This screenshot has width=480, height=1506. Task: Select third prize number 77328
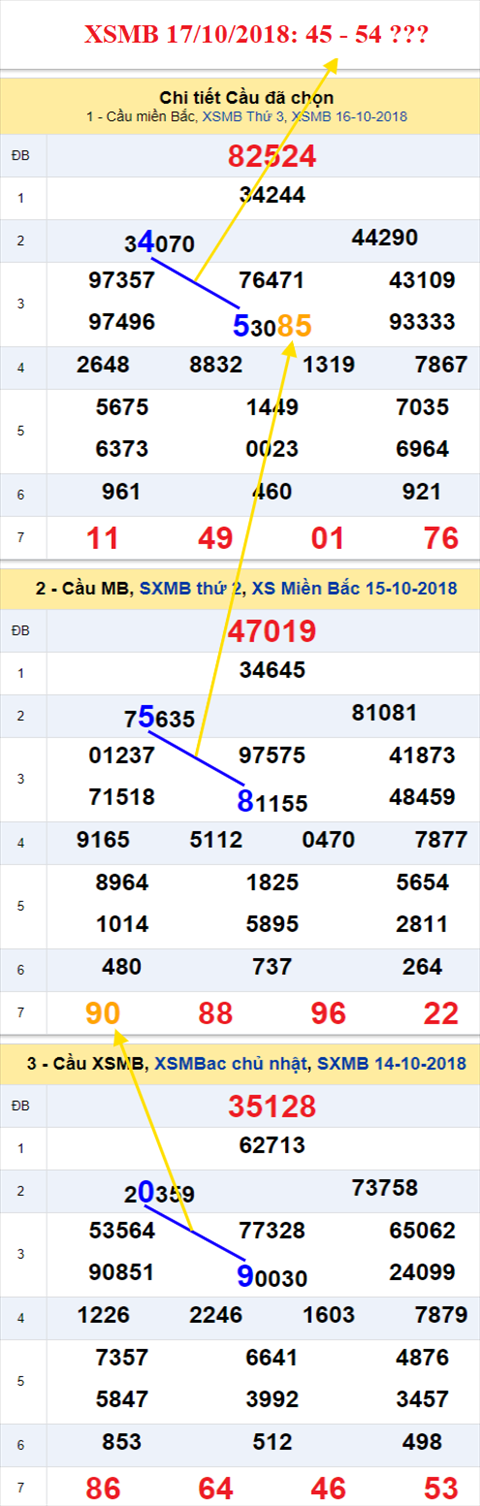click(272, 1231)
